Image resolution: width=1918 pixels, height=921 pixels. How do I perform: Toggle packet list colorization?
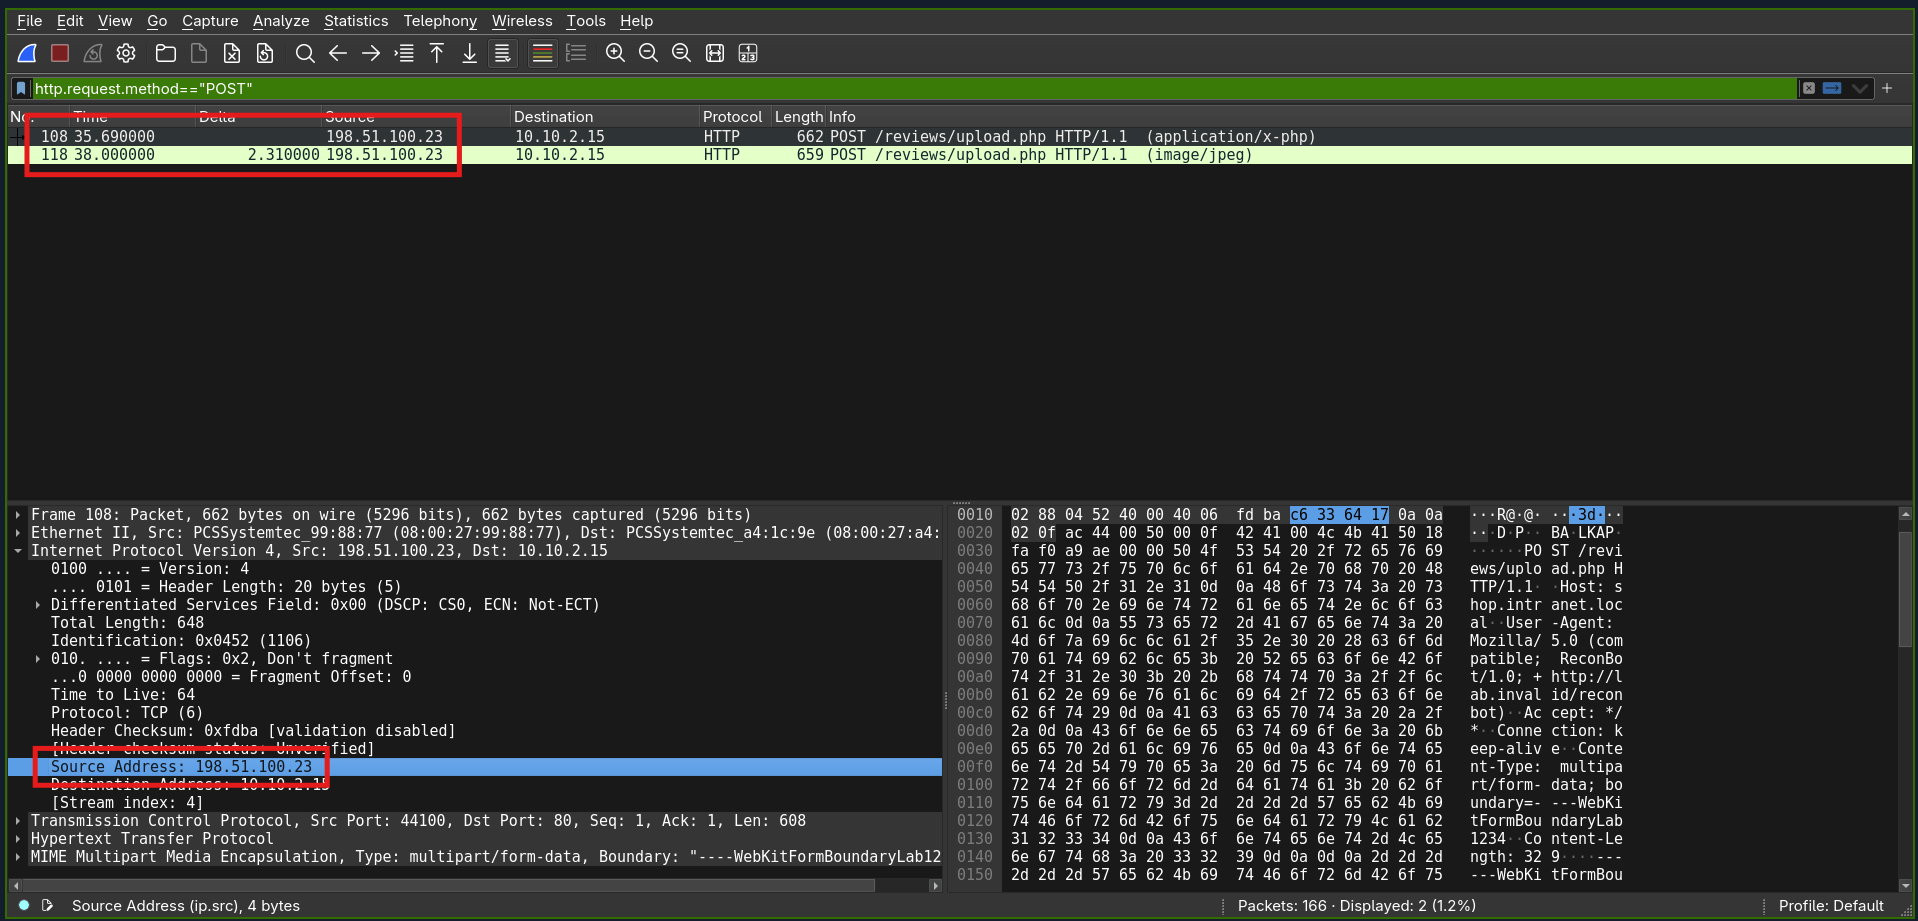pyautogui.click(x=542, y=54)
